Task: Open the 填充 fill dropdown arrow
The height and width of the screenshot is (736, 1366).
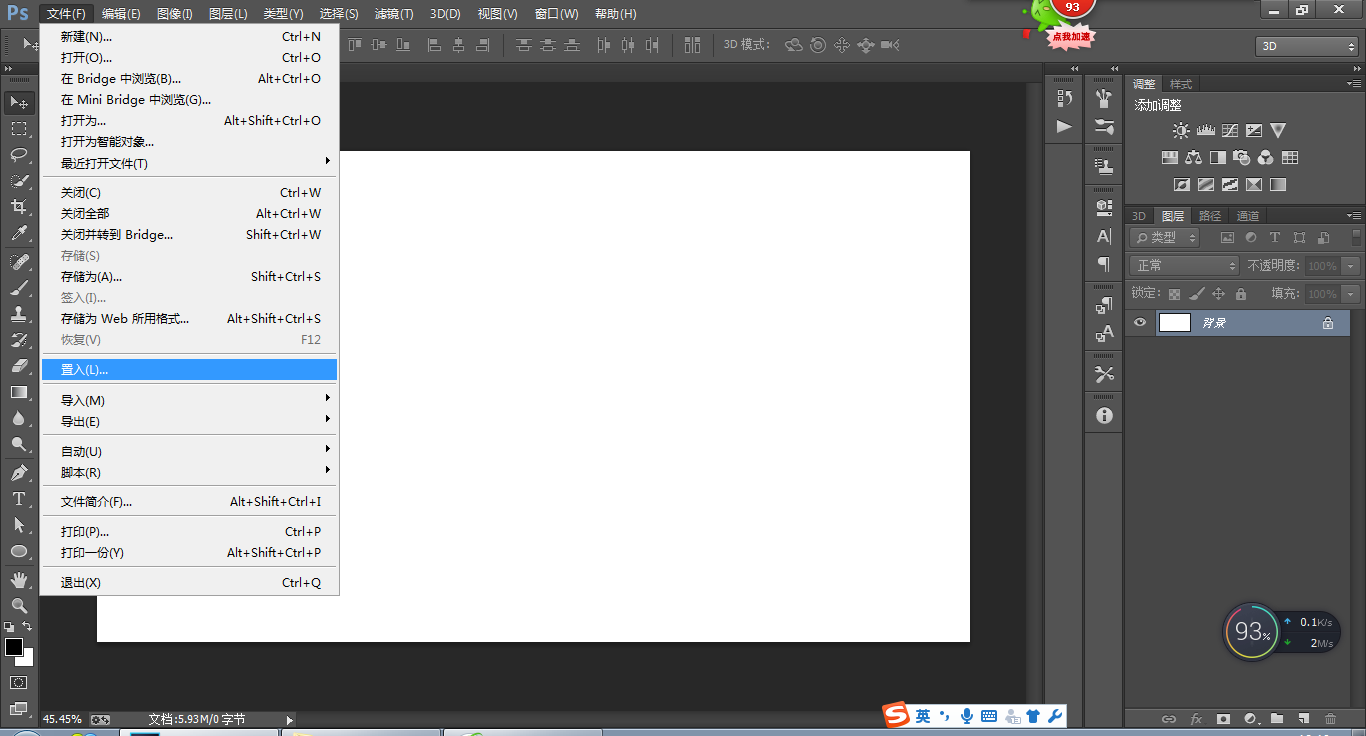Action: tap(1351, 294)
